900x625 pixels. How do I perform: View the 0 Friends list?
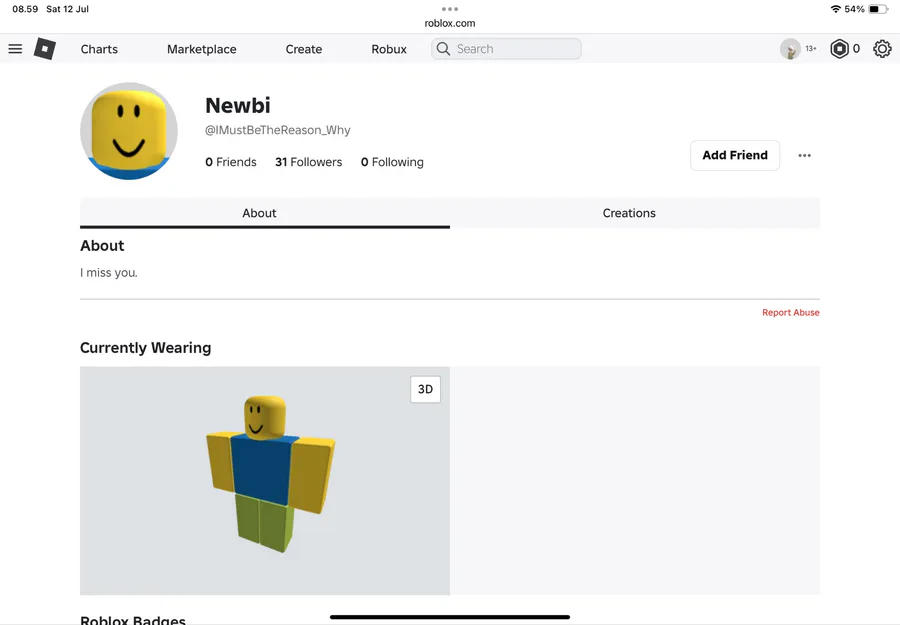[x=231, y=162]
